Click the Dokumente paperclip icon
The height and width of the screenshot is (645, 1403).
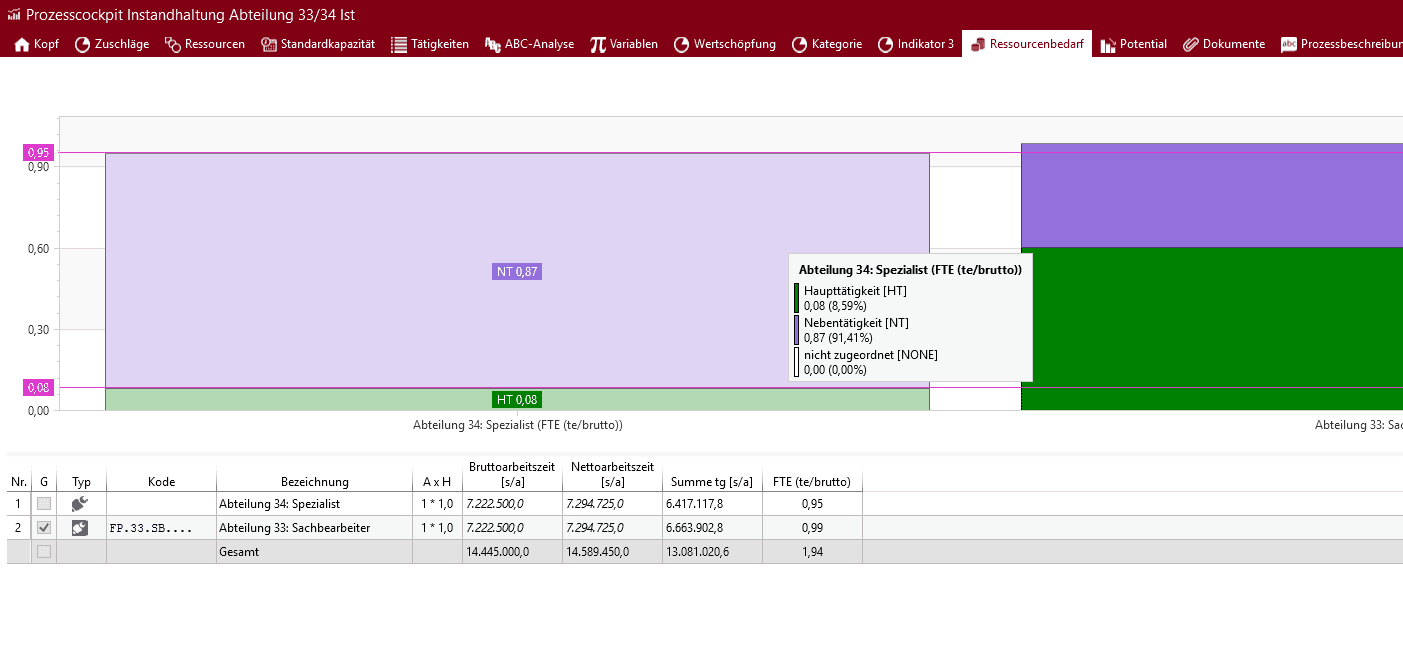[1190, 44]
